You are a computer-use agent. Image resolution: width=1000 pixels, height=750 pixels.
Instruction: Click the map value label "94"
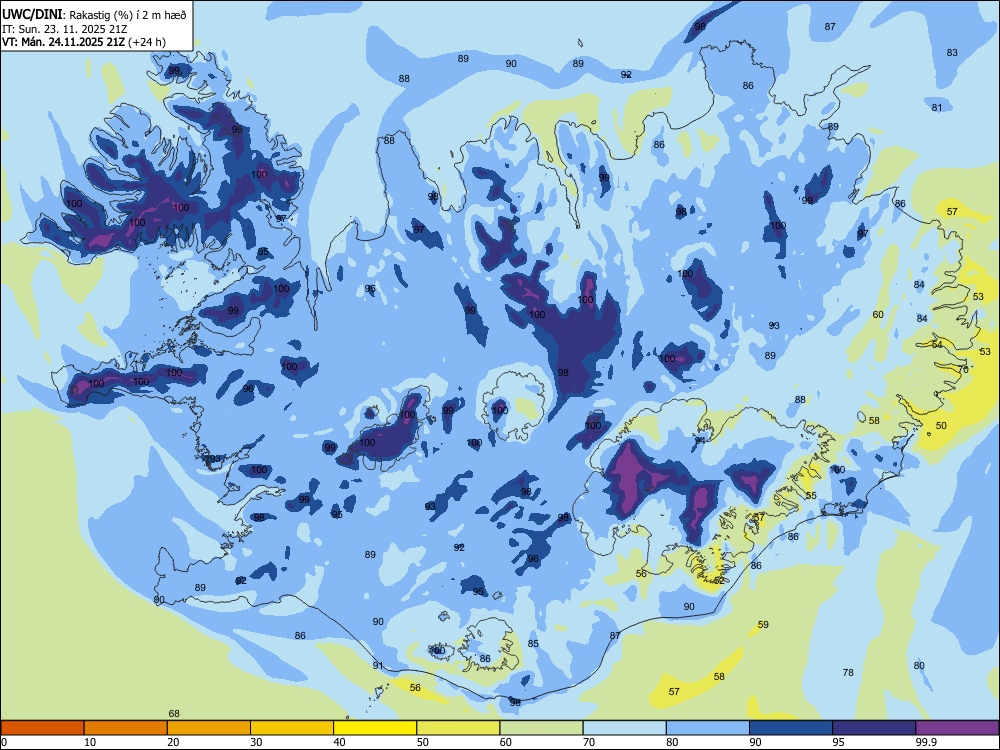[700, 440]
